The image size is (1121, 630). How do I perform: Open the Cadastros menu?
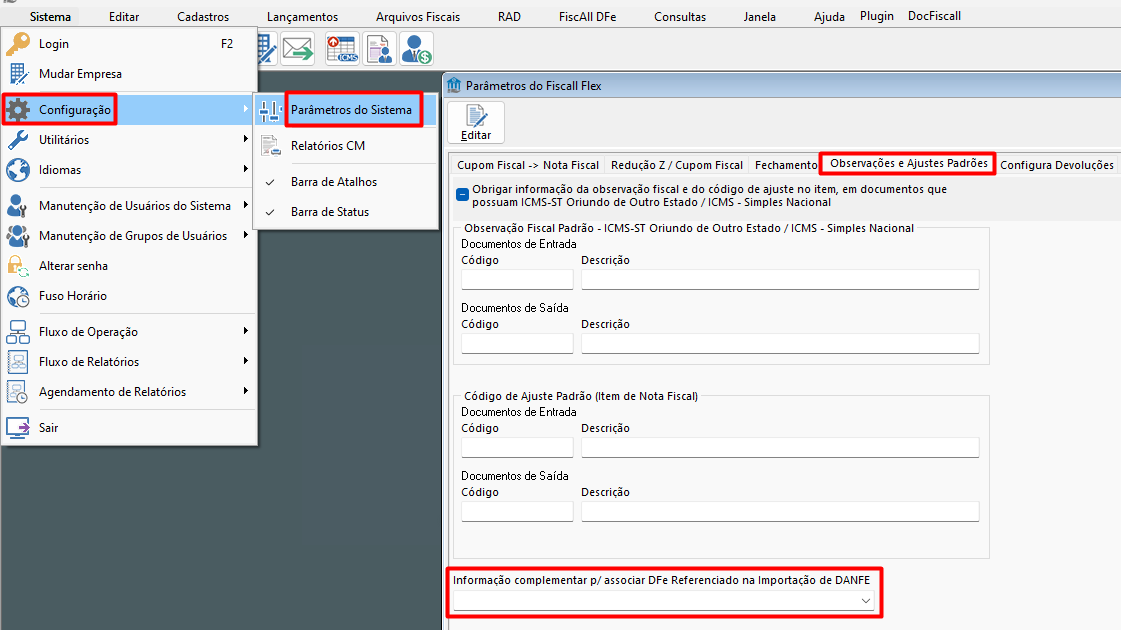click(203, 16)
